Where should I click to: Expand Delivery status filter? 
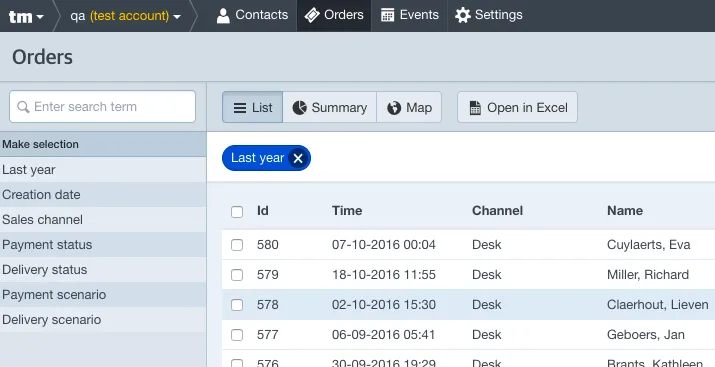click(x=103, y=270)
